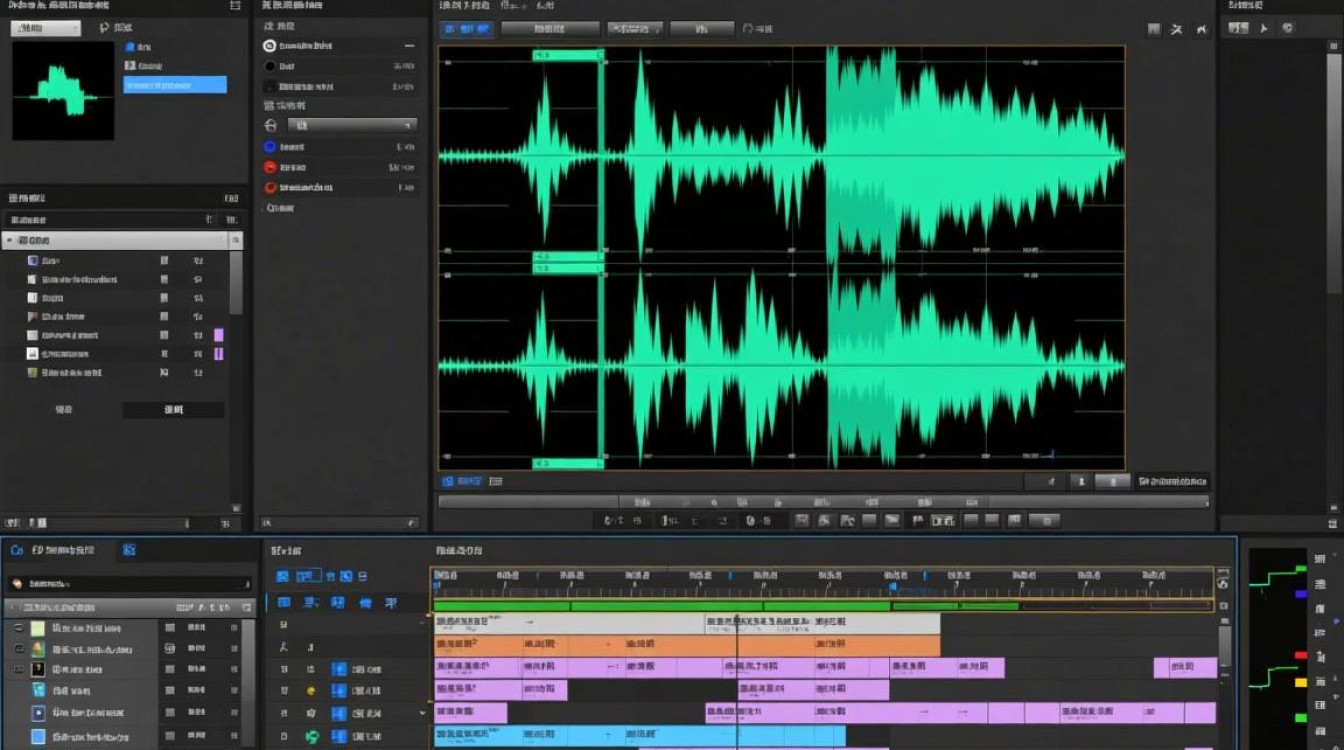Open the light gray dropdown above the waveform preview
The image size is (1344, 750).
pyautogui.click(x=45, y=28)
